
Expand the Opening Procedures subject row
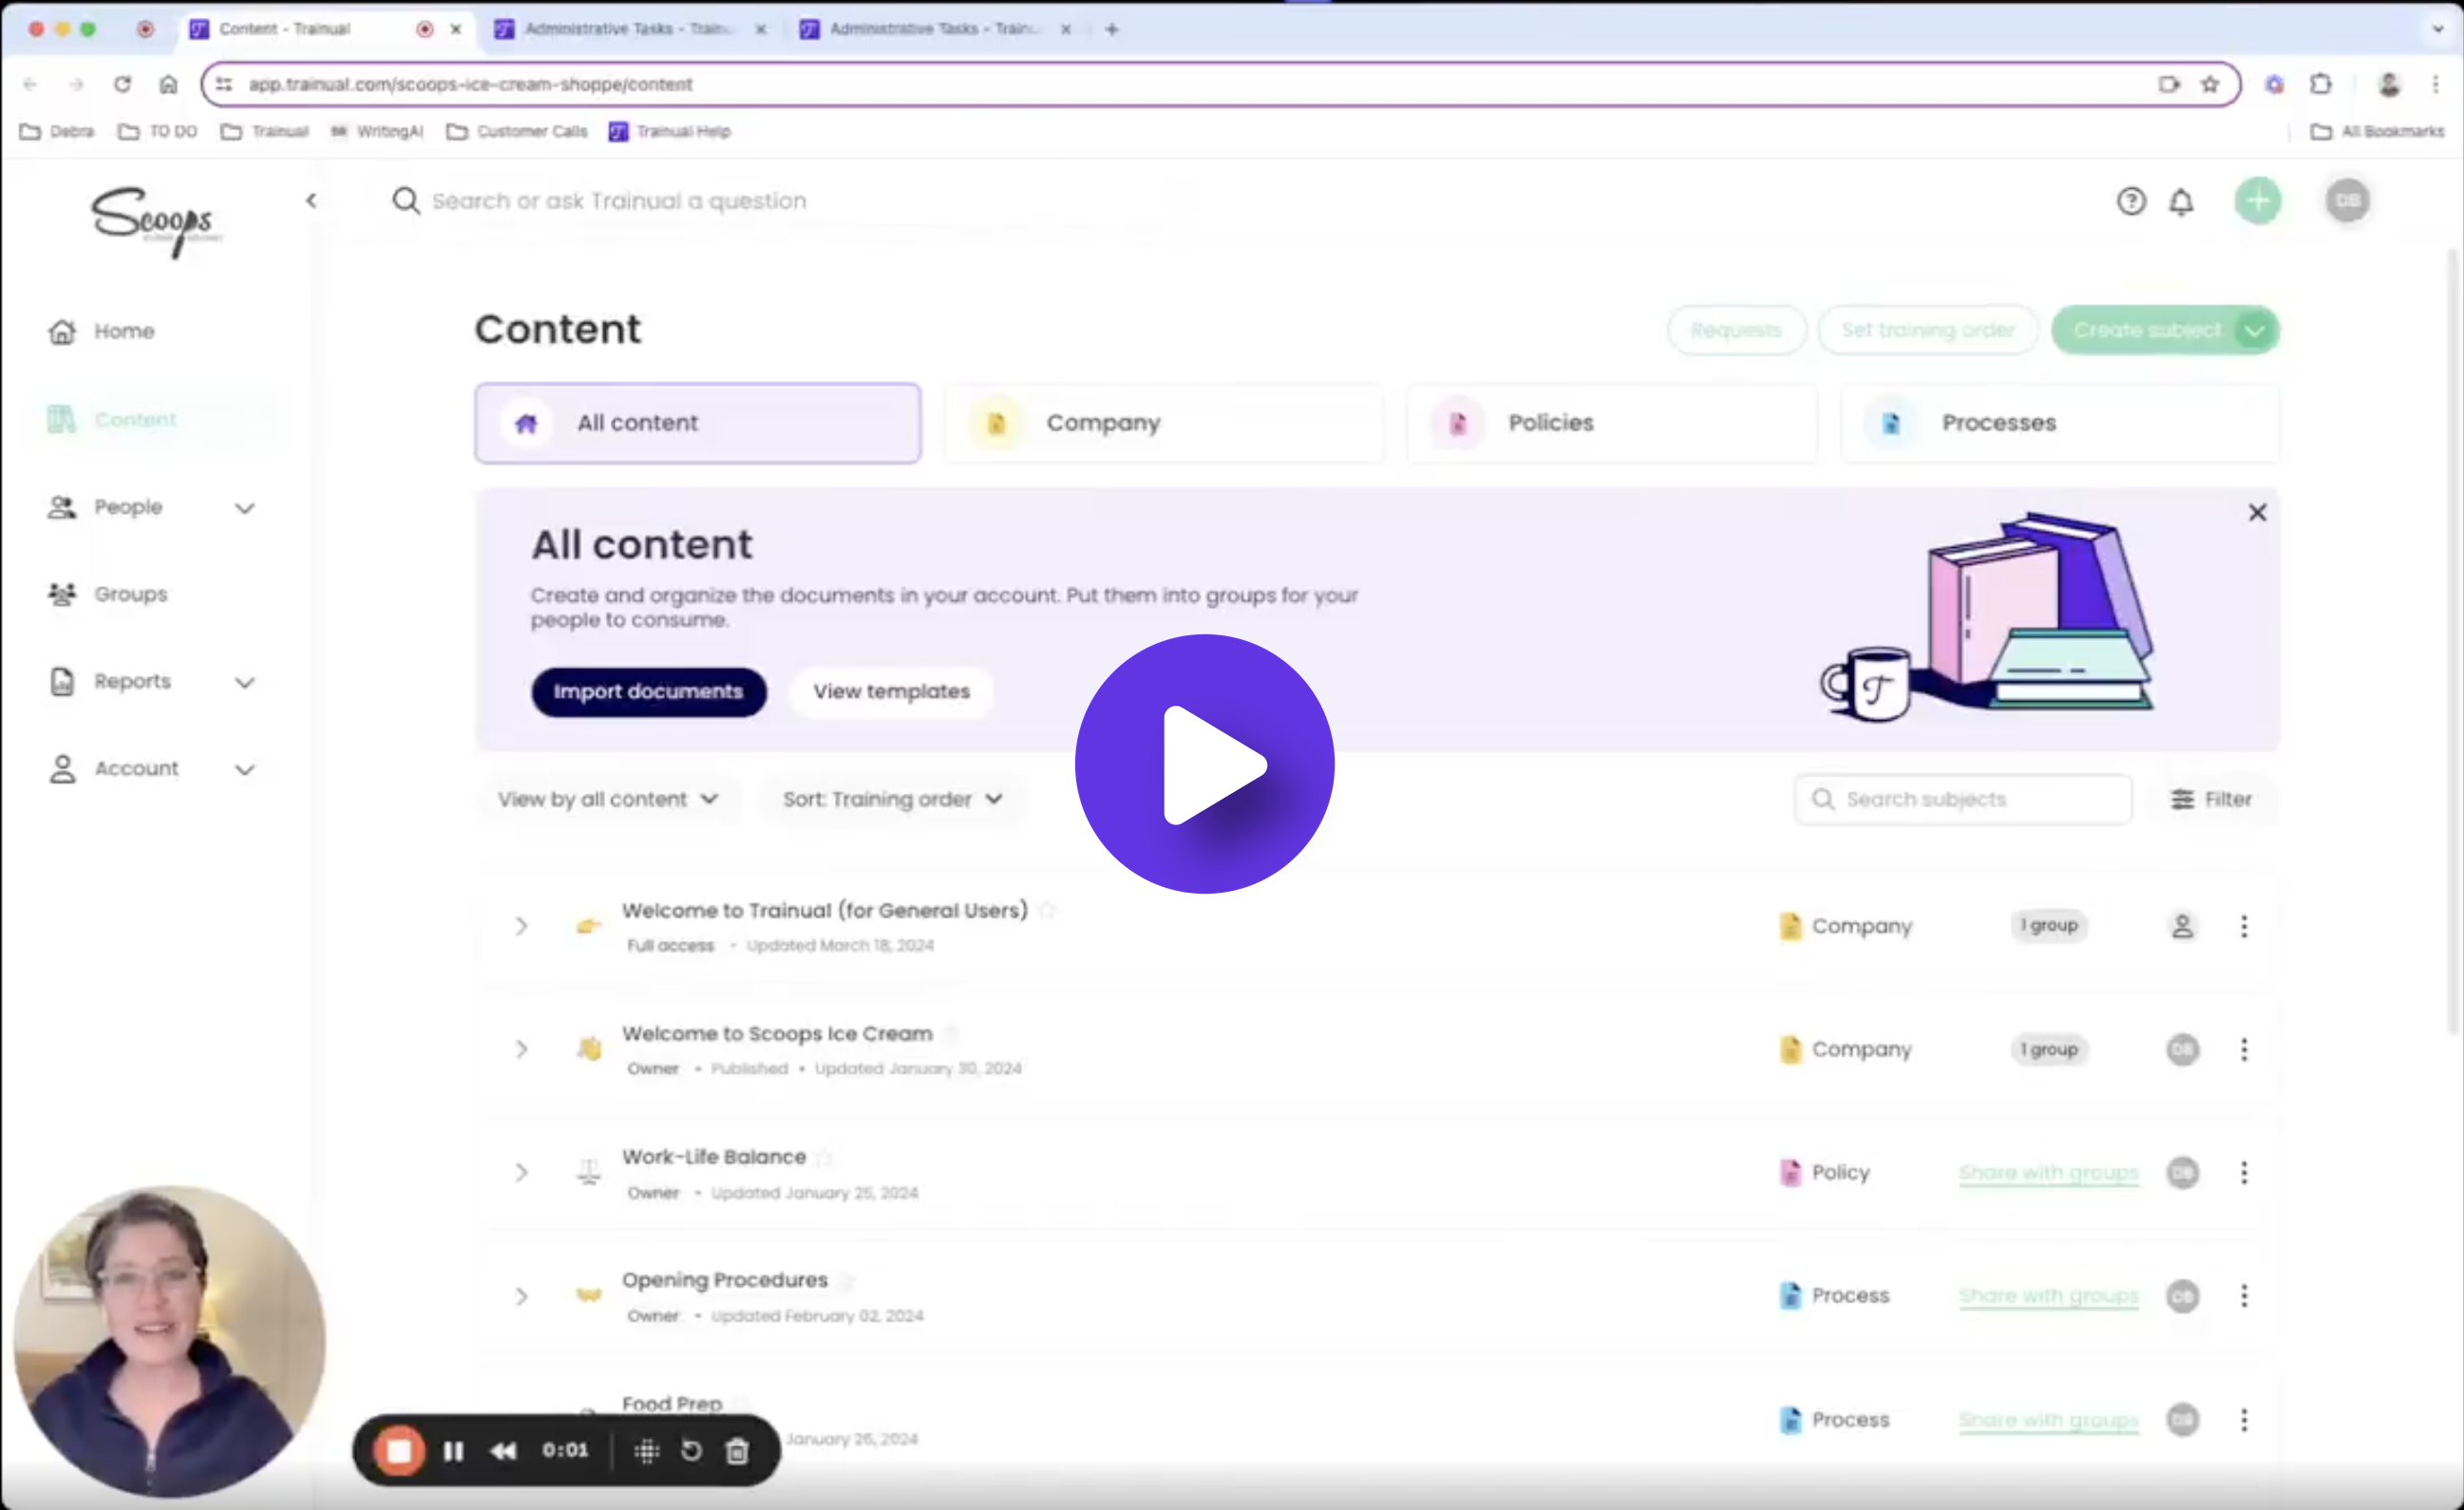point(521,1297)
